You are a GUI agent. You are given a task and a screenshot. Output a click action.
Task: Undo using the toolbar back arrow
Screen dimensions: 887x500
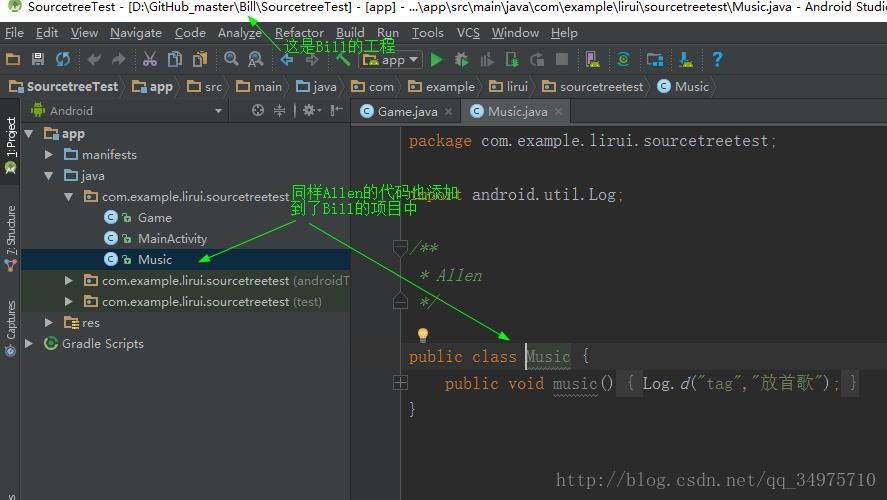pyautogui.click(x=94, y=59)
